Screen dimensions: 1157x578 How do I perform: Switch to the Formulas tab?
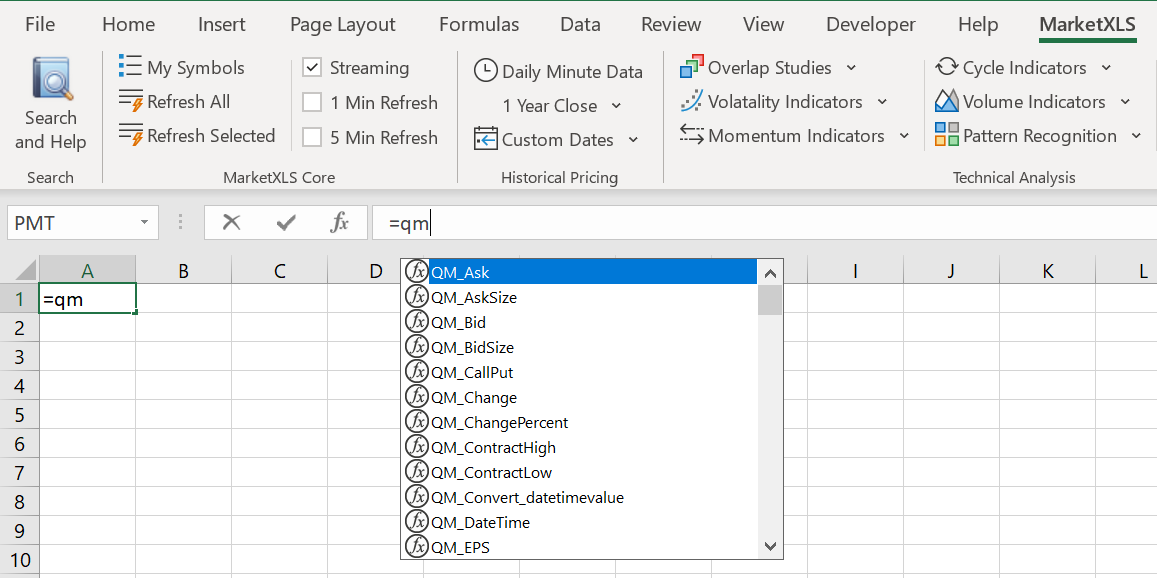coord(479,24)
